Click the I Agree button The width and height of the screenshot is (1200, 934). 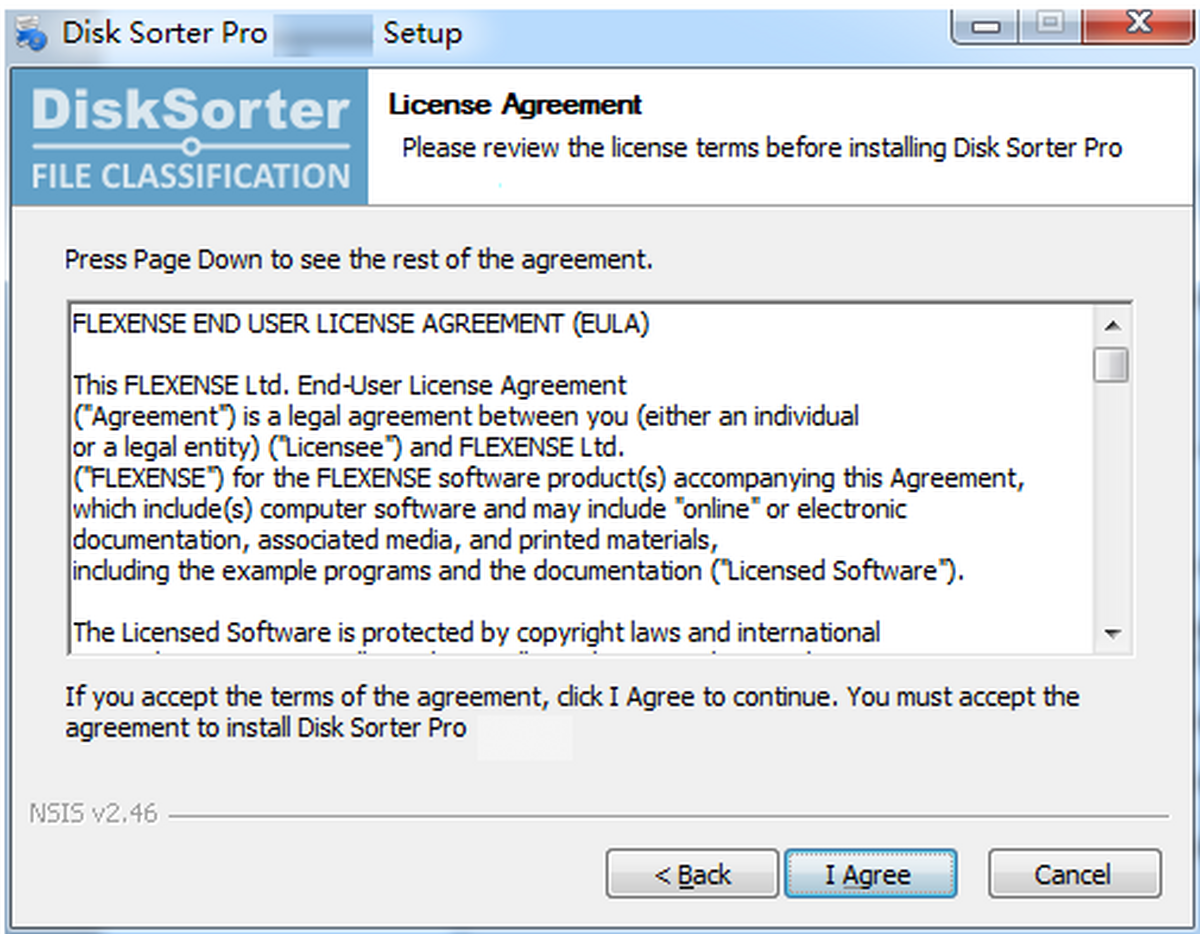pyautogui.click(x=870, y=873)
